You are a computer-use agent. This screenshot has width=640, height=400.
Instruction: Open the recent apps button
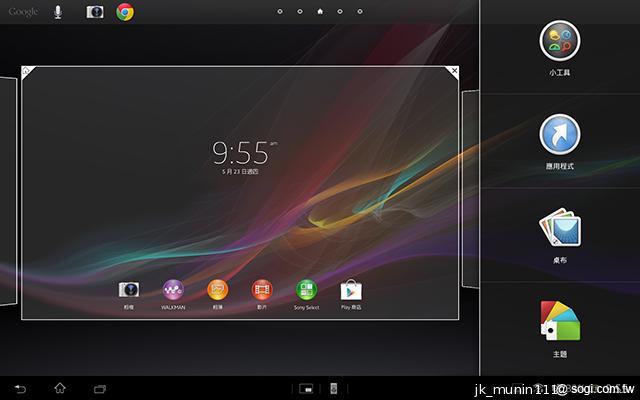click(x=100, y=389)
